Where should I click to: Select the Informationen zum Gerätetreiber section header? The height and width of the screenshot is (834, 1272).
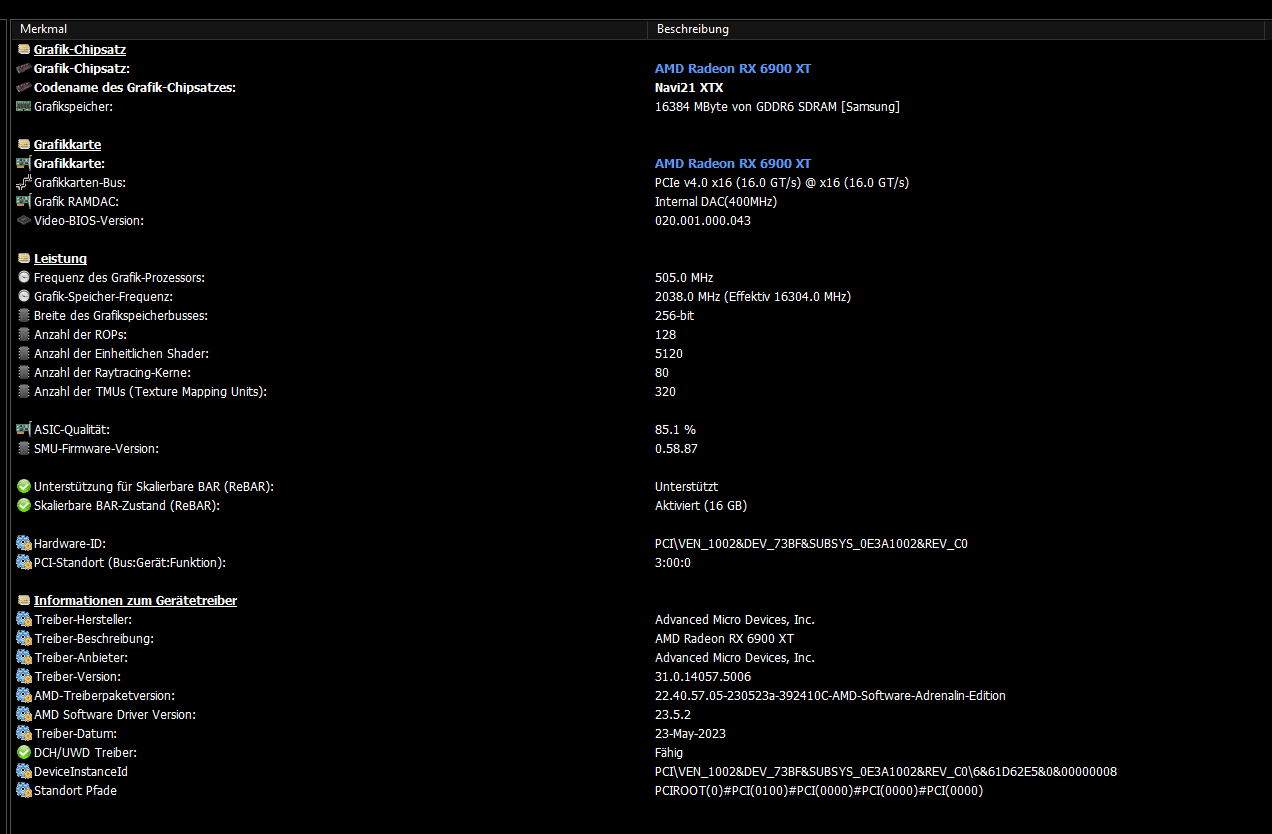point(135,600)
